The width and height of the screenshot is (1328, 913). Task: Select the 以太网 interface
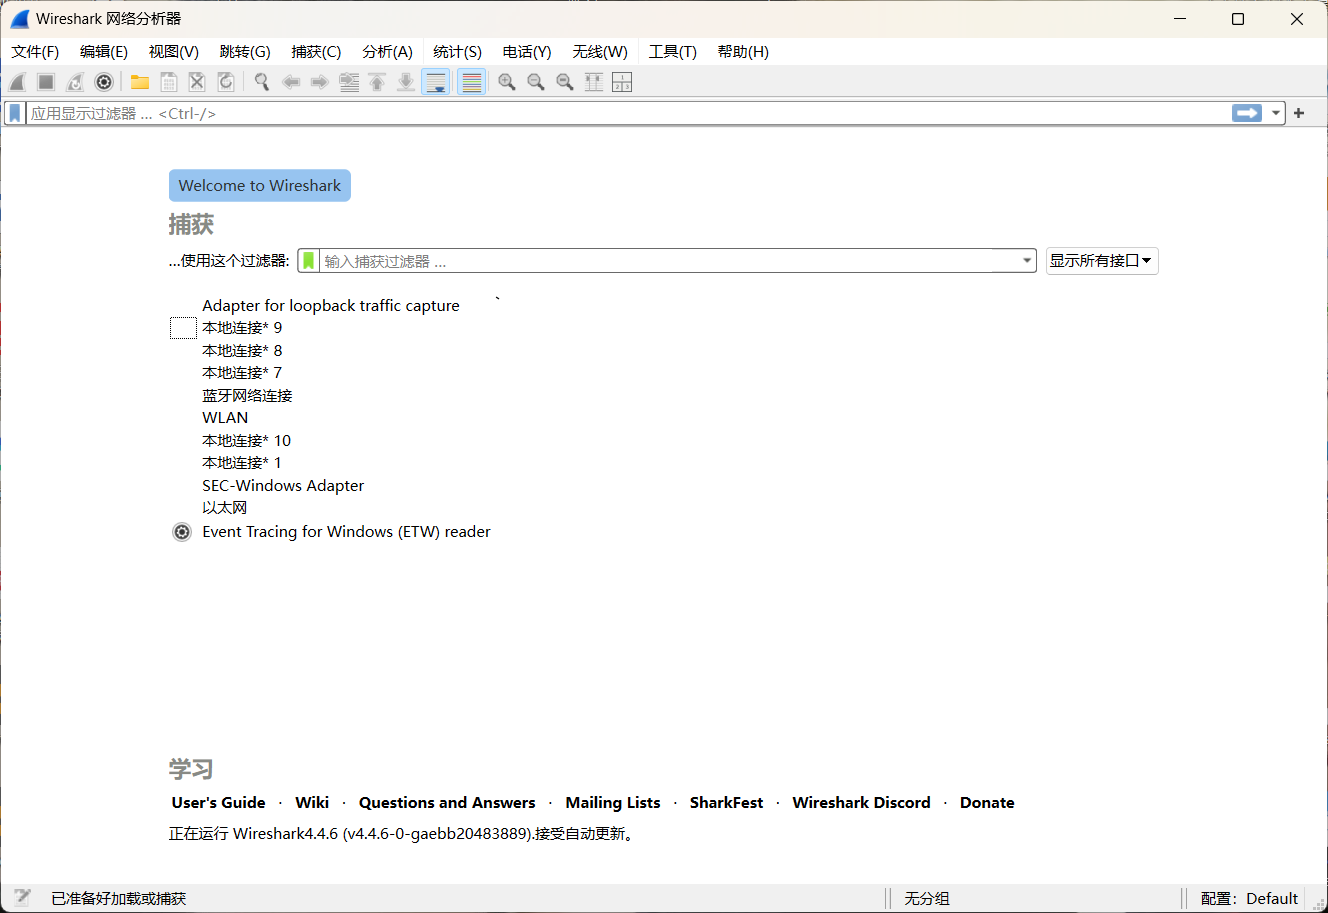(x=225, y=508)
